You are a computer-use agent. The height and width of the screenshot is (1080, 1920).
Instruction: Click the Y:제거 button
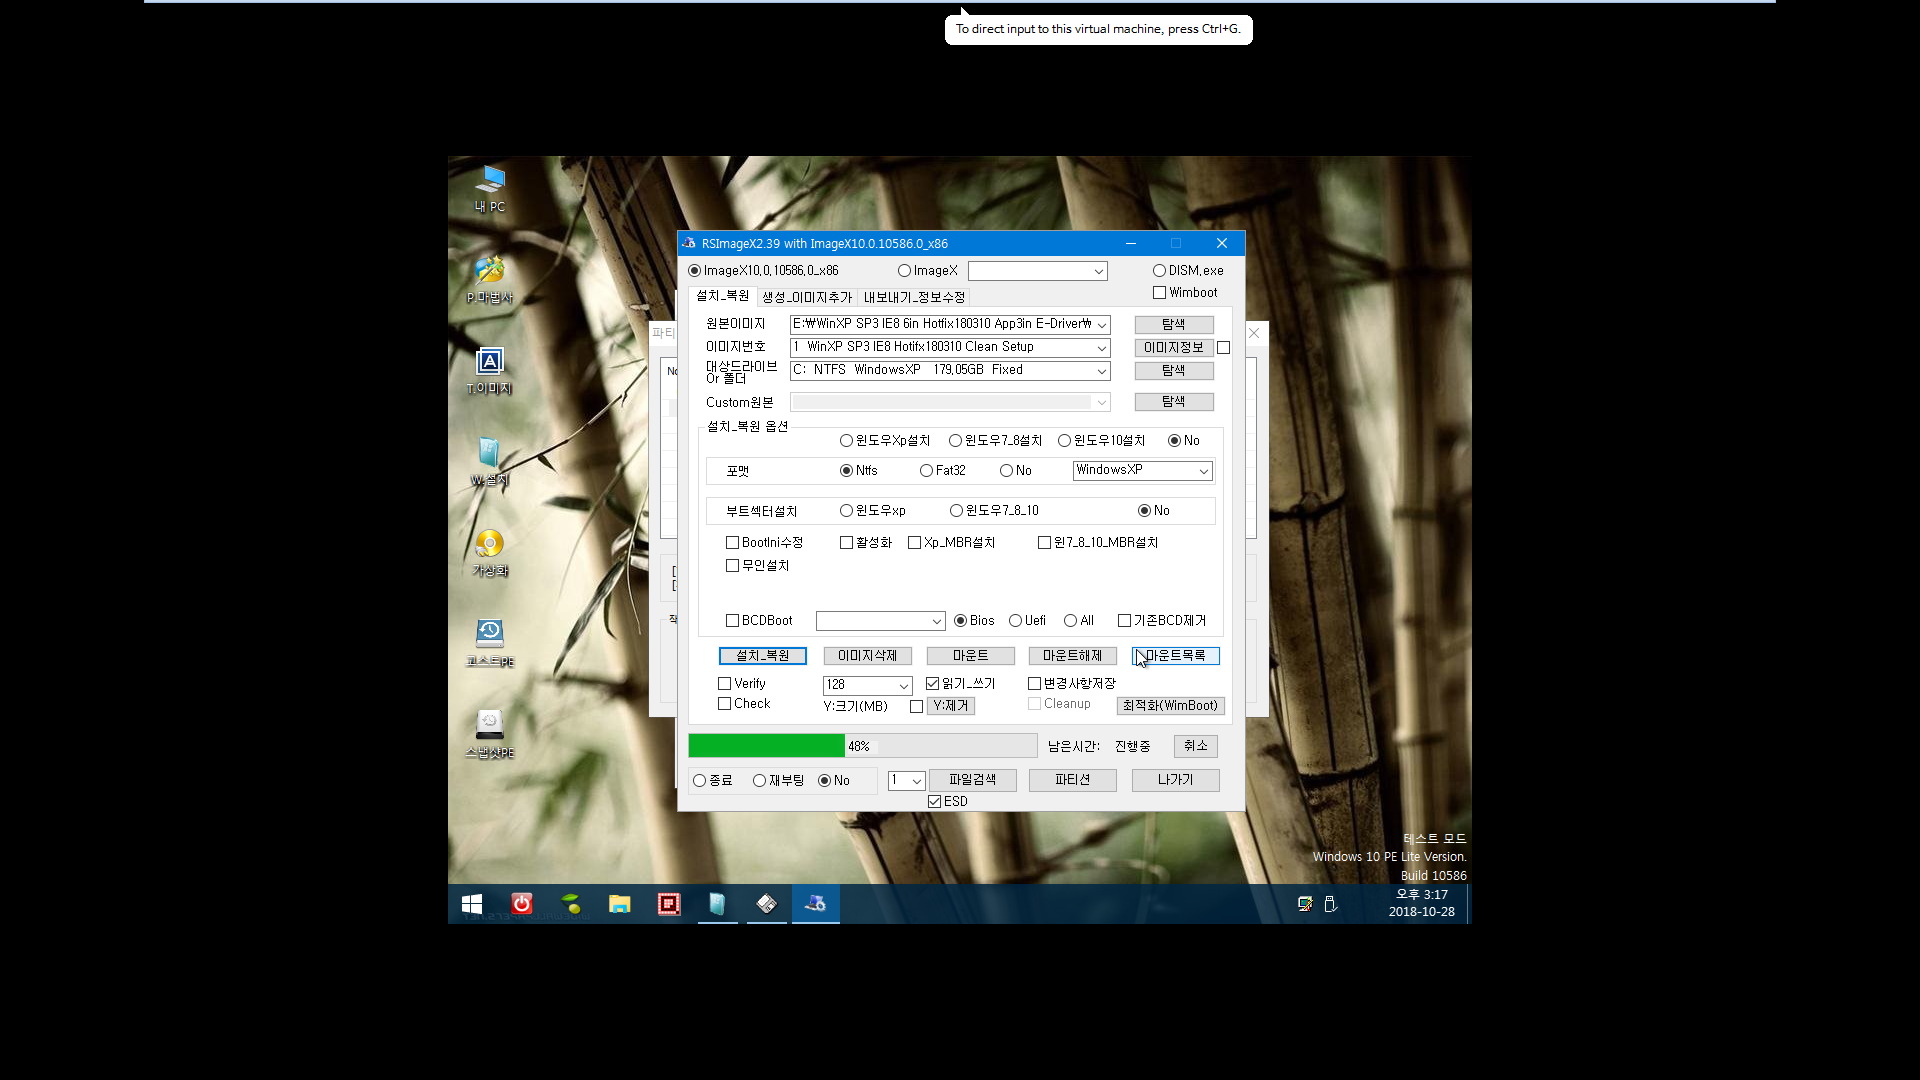(951, 706)
